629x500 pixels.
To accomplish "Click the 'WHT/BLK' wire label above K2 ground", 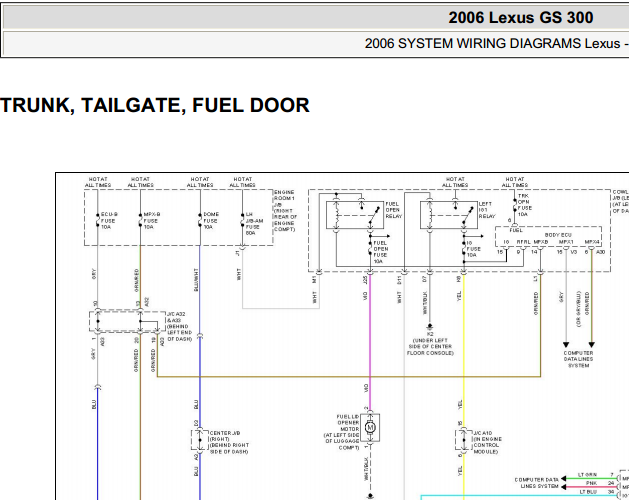I will point(425,303).
